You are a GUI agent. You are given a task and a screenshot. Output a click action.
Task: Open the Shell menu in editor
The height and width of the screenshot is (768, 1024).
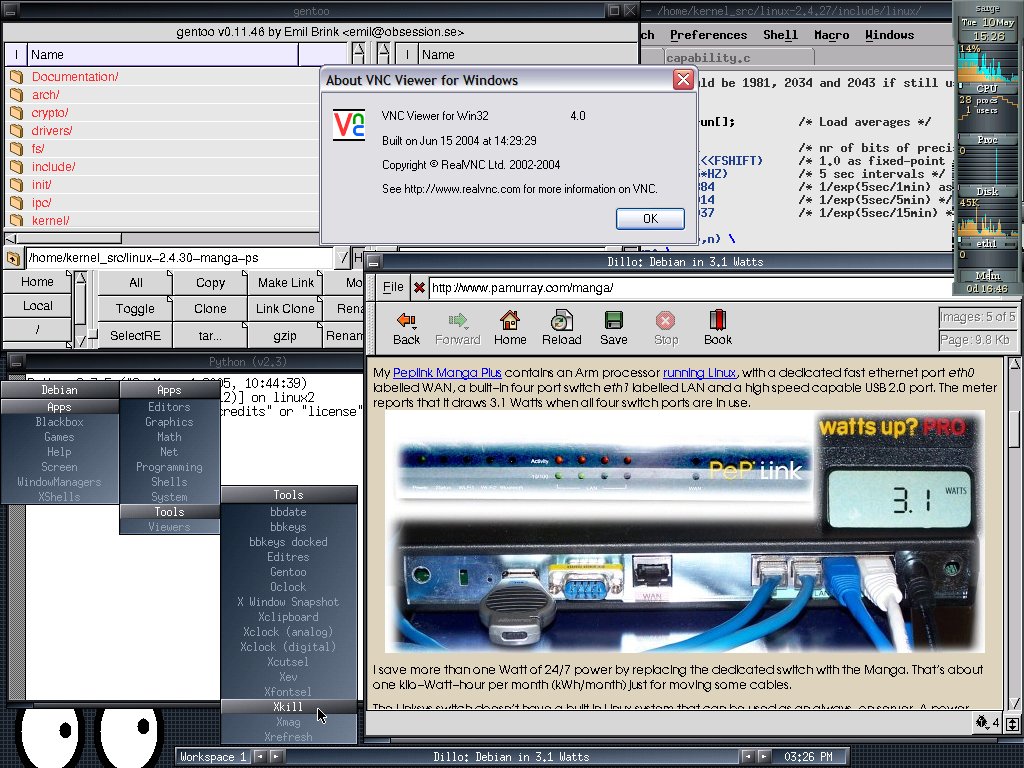click(780, 35)
